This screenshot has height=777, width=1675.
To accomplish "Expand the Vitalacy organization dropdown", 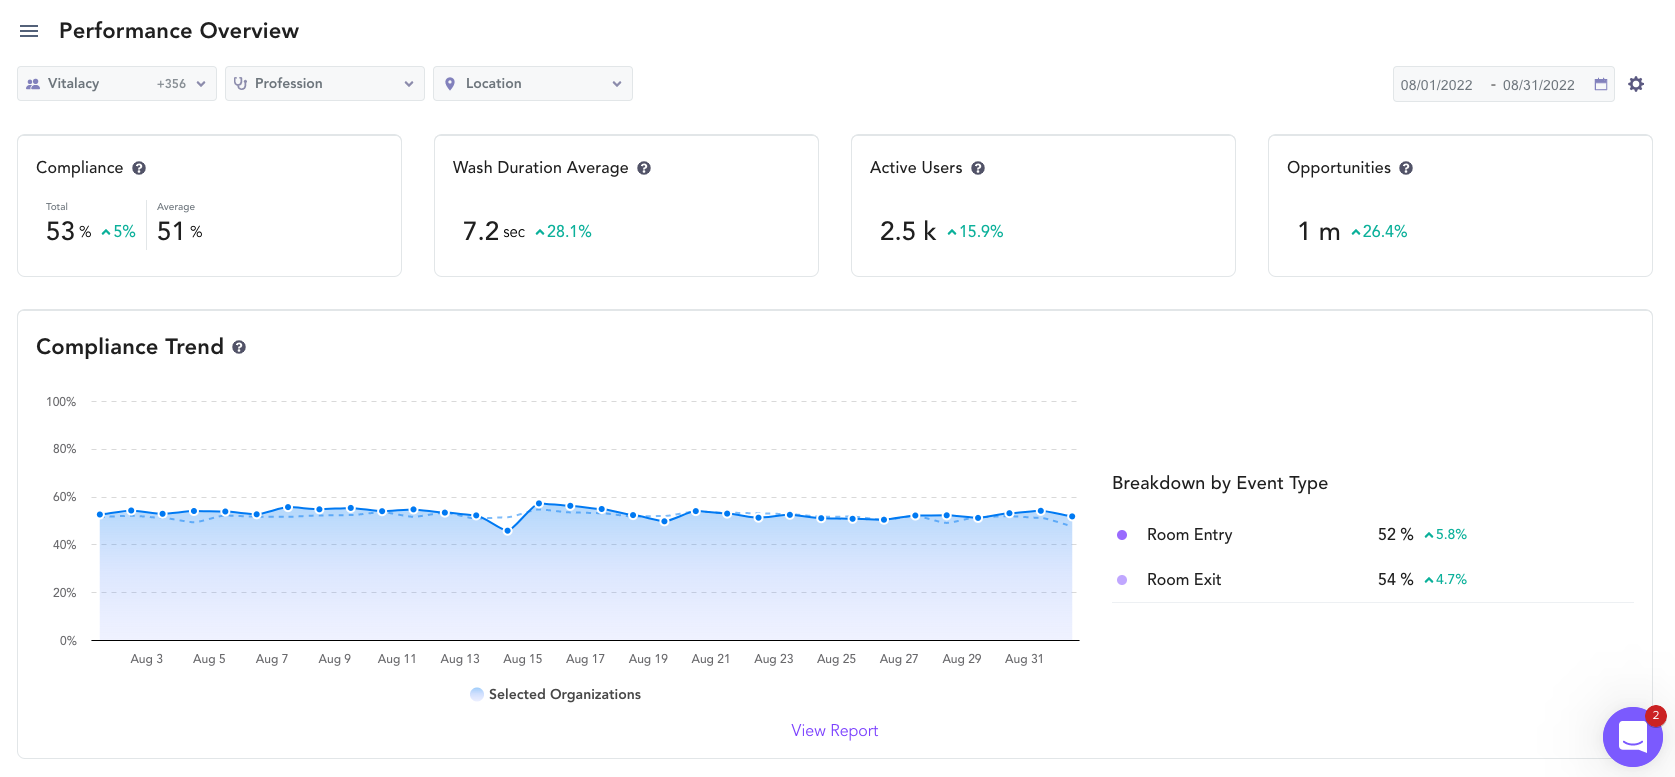I will pyautogui.click(x=117, y=84).
